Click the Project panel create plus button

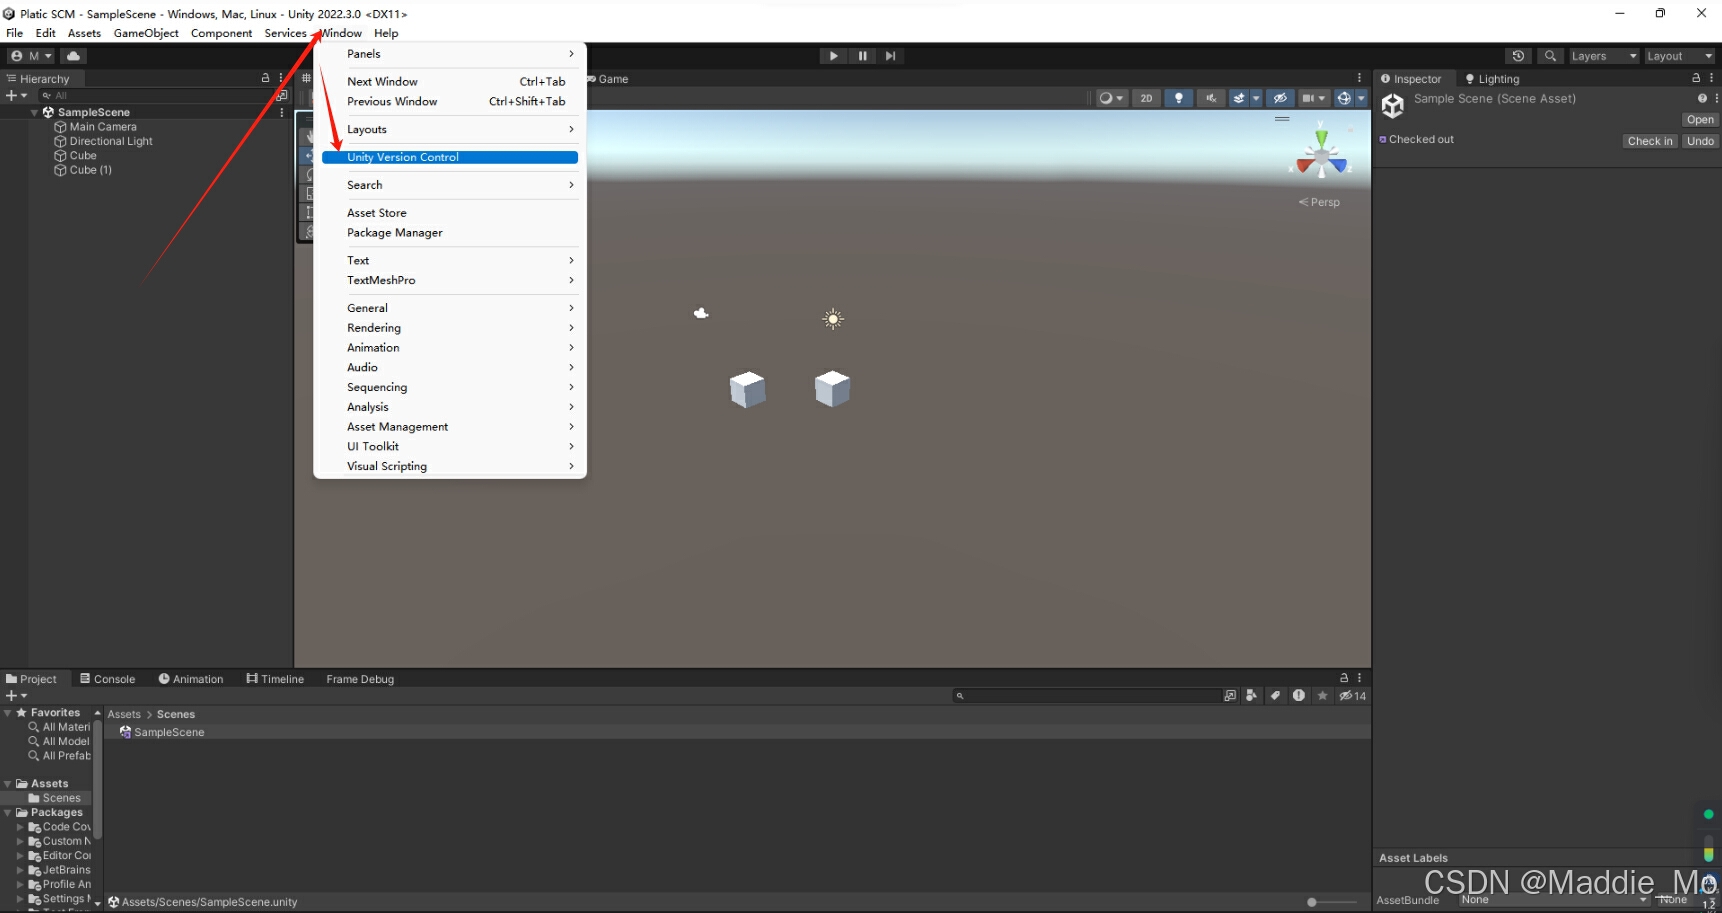click(16, 696)
